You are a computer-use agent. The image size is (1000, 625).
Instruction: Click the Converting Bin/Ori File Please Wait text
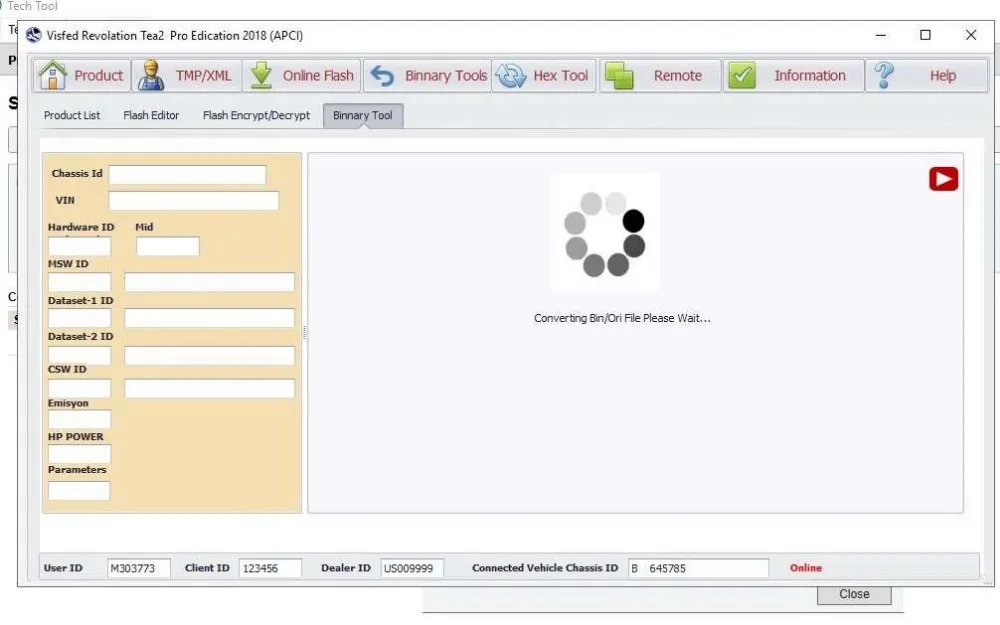[x=622, y=318]
